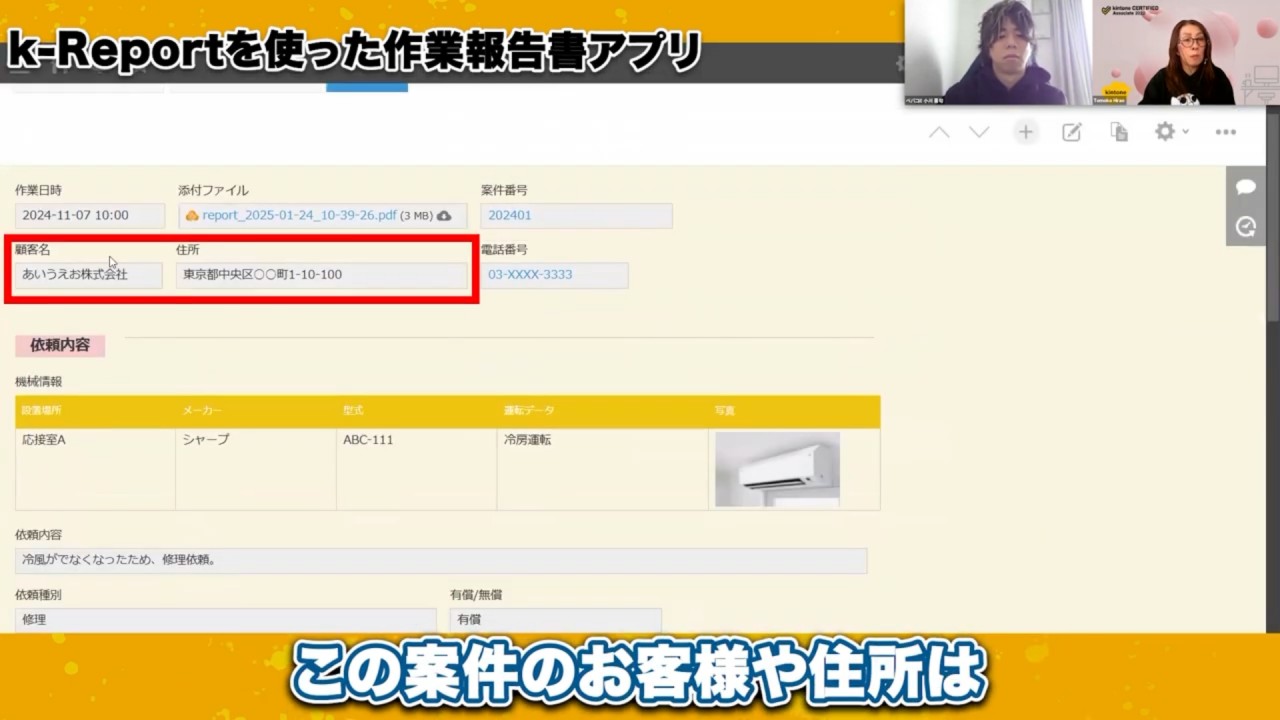Open the more options ellipsis menu
The image size is (1280, 720).
pyautogui.click(x=1226, y=131)
